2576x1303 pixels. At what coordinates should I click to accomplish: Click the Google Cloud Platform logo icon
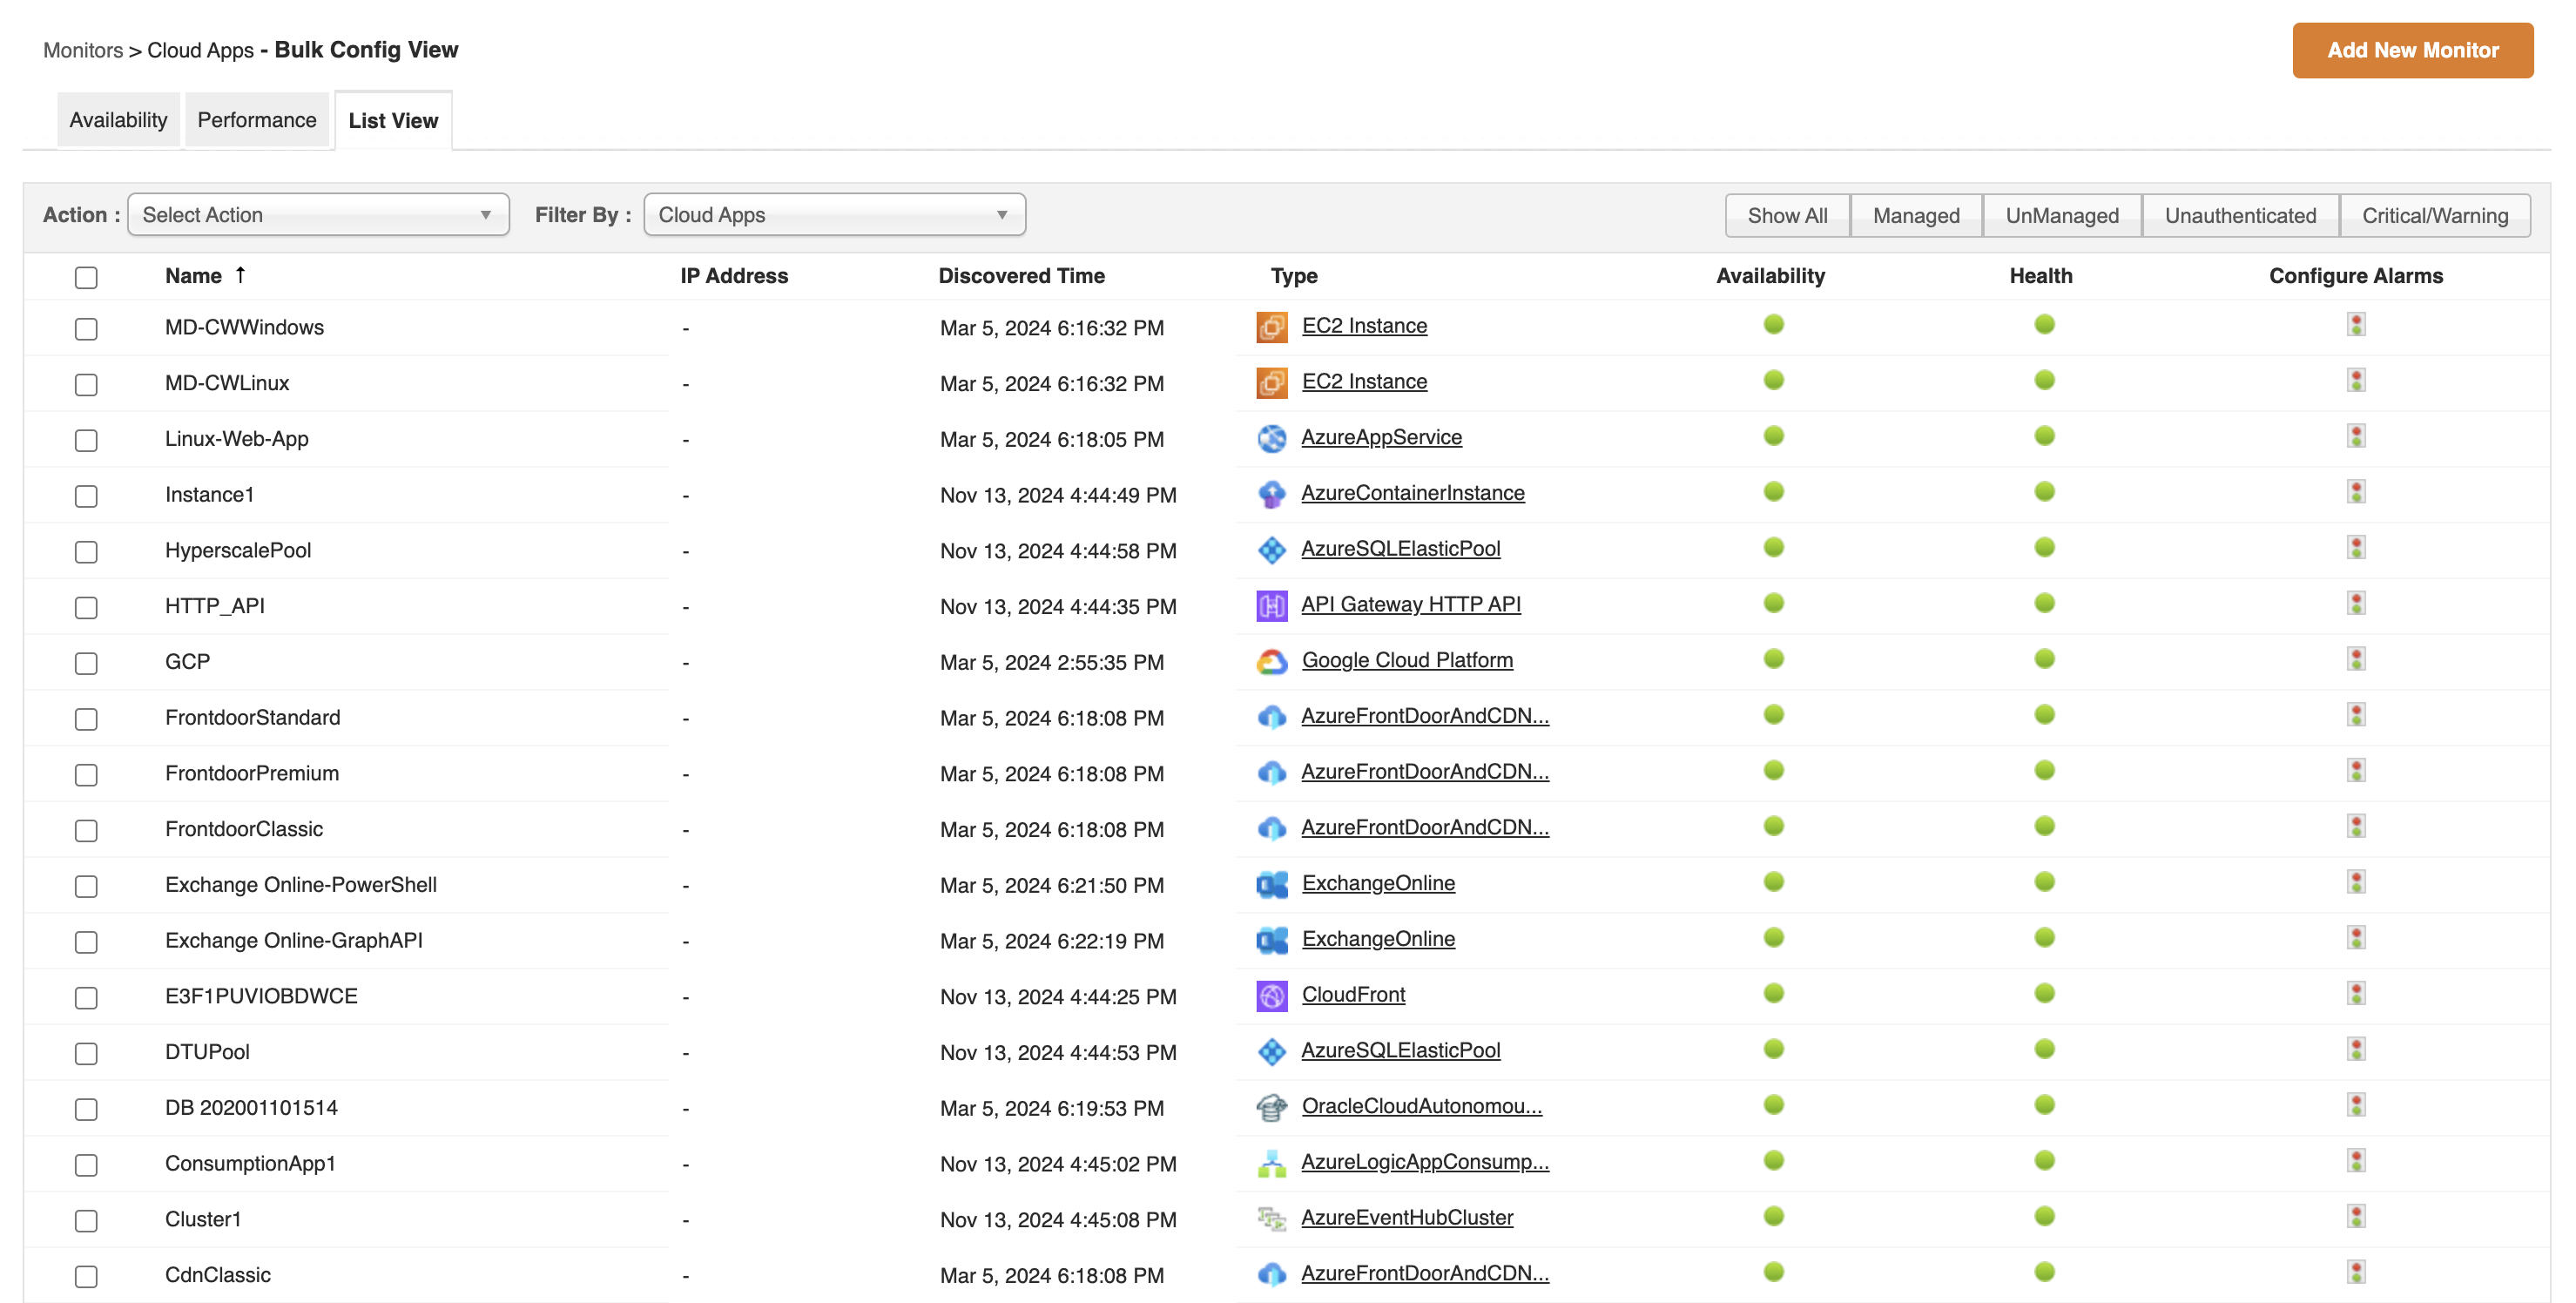click(1271, 661)
